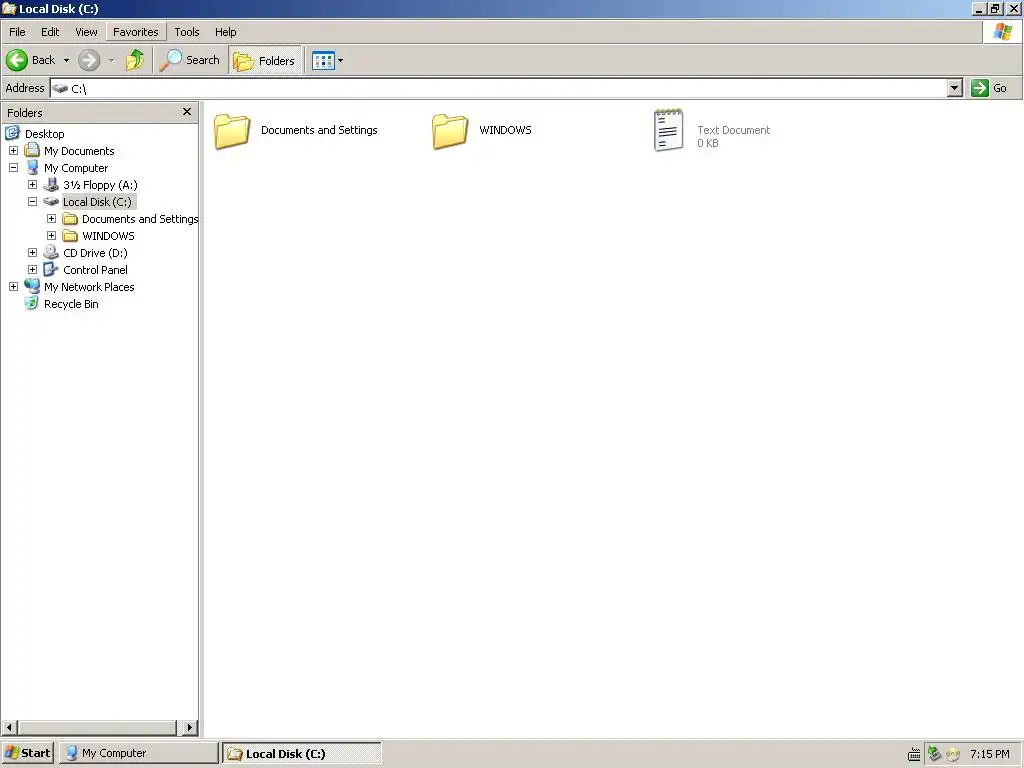Toggle the Folders pane button
The image size is (1024, 768).
(264, 60)
